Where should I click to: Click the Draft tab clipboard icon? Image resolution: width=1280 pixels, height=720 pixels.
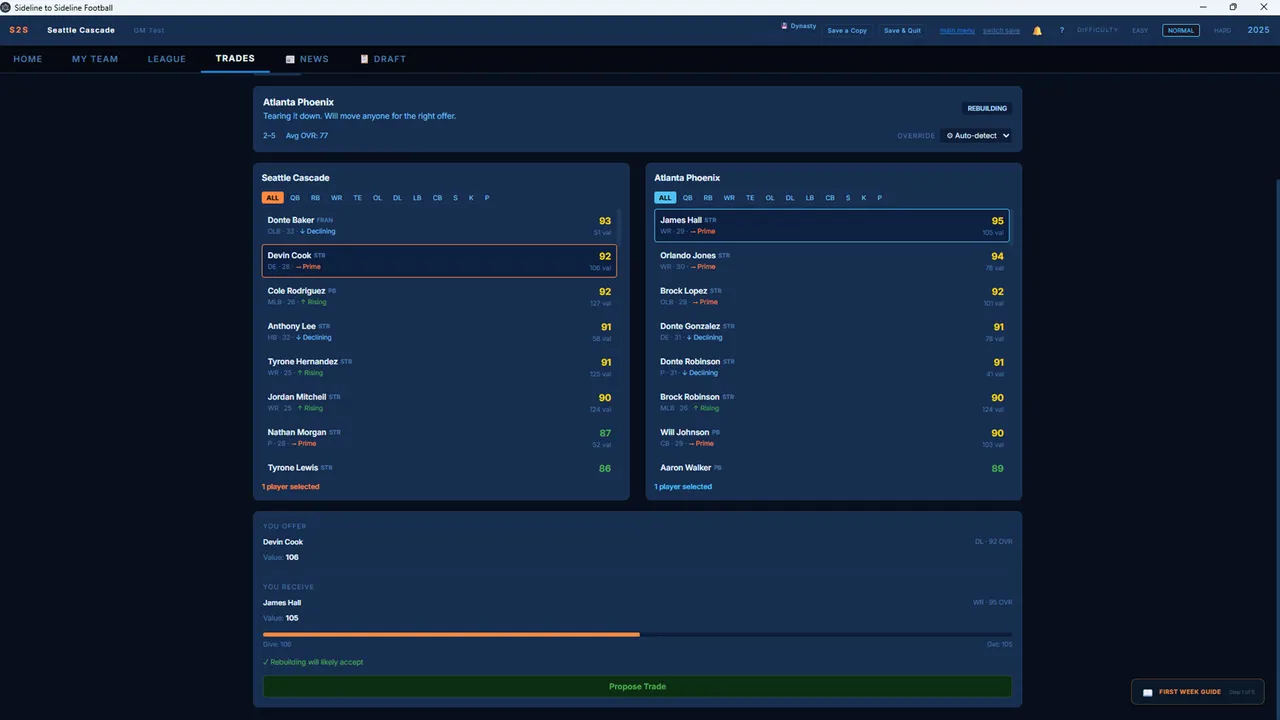[364, 59]
